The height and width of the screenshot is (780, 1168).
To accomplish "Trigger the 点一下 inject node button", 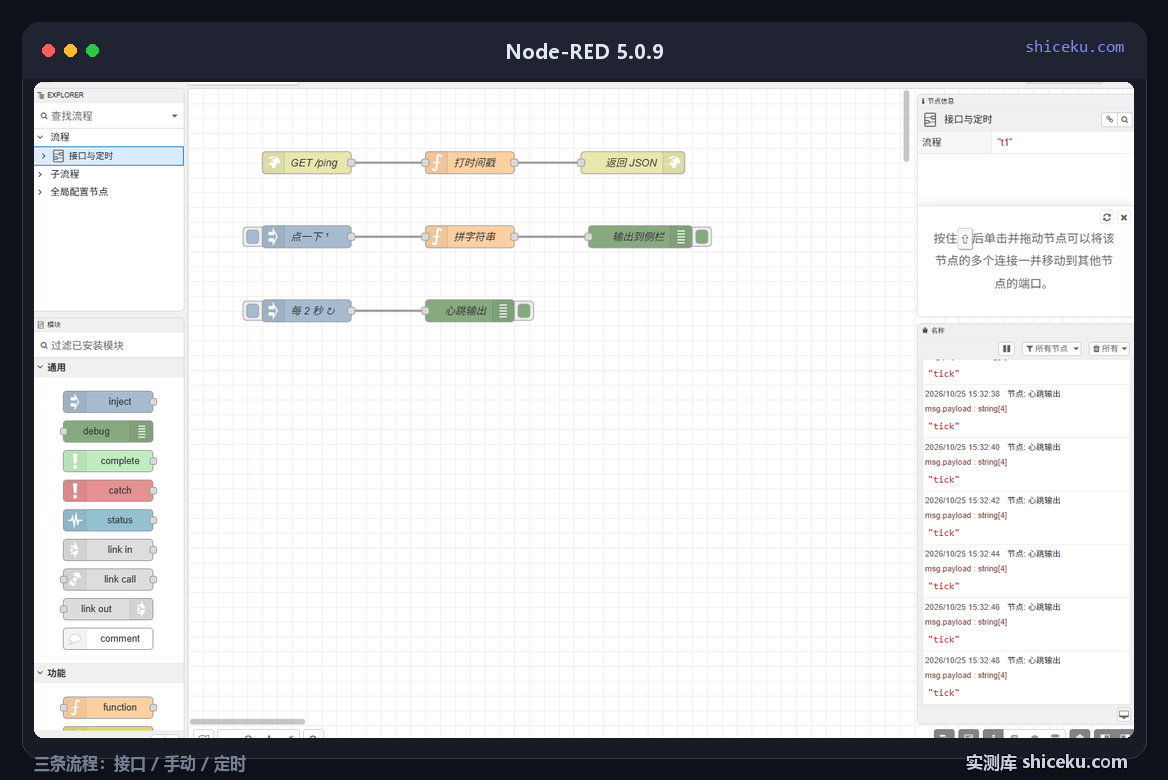I will [253, 237].
